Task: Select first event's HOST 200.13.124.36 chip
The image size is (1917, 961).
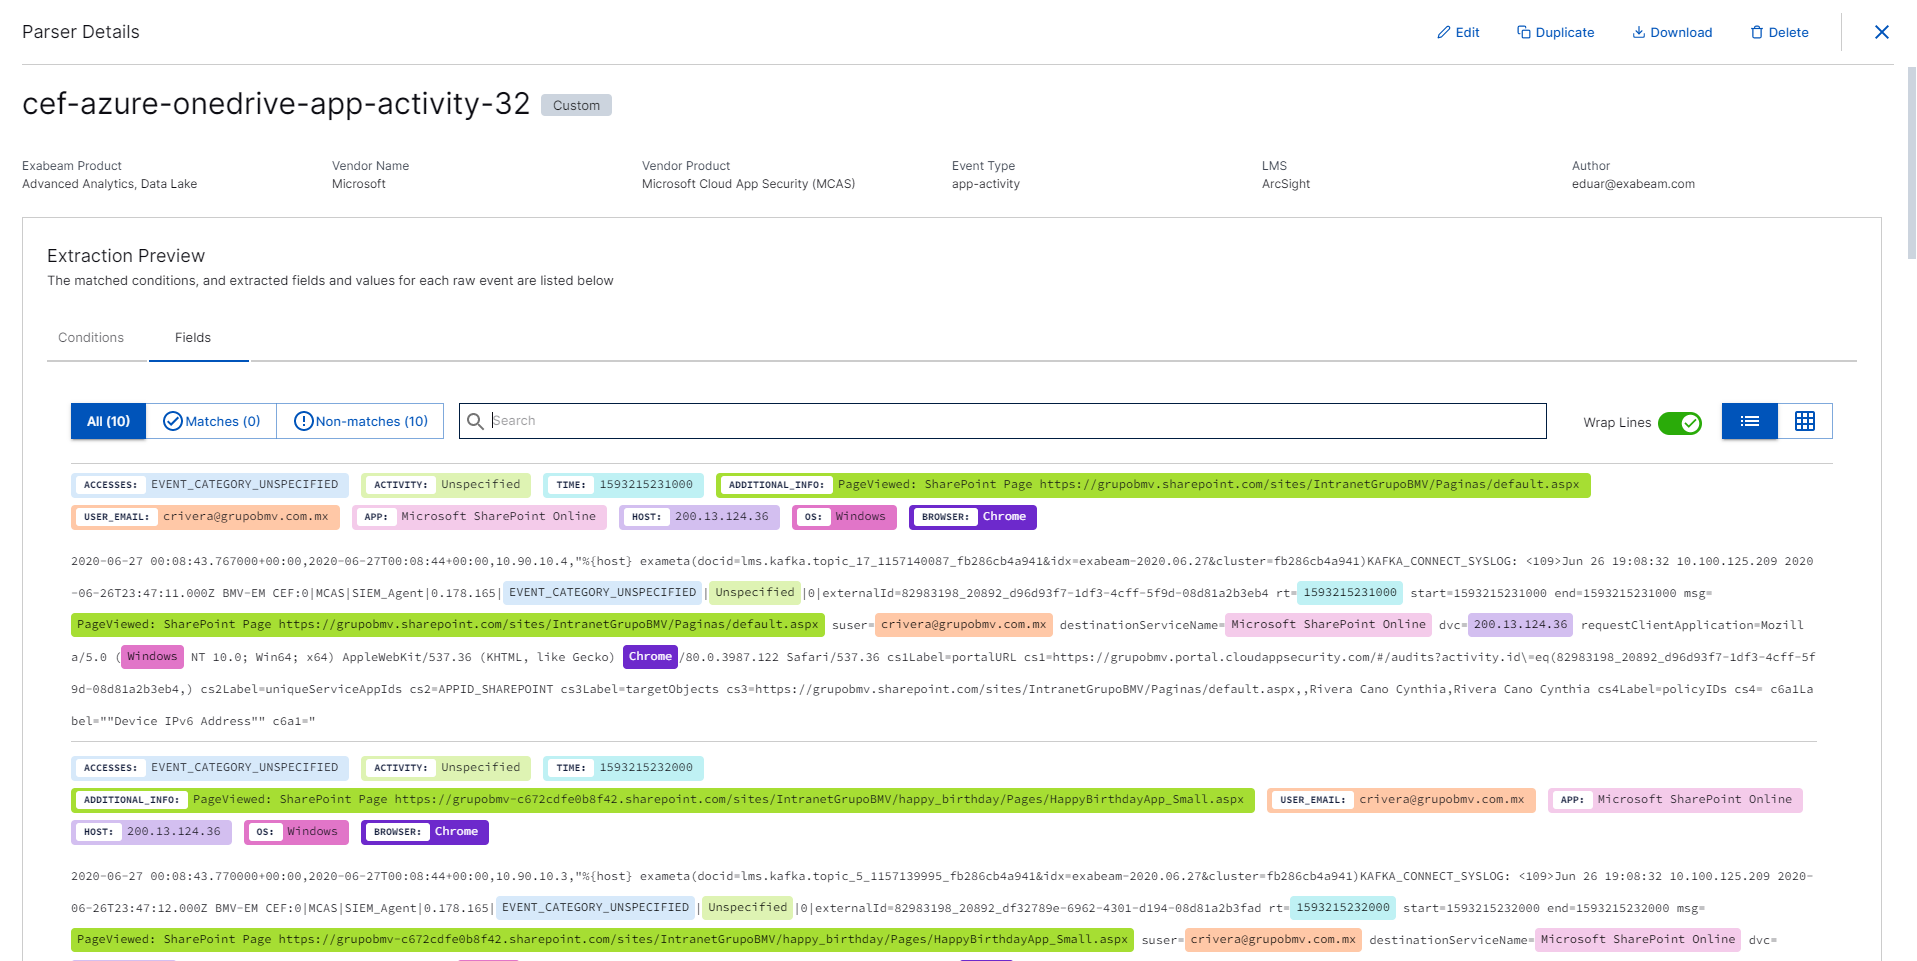Action: pos(699,517)
